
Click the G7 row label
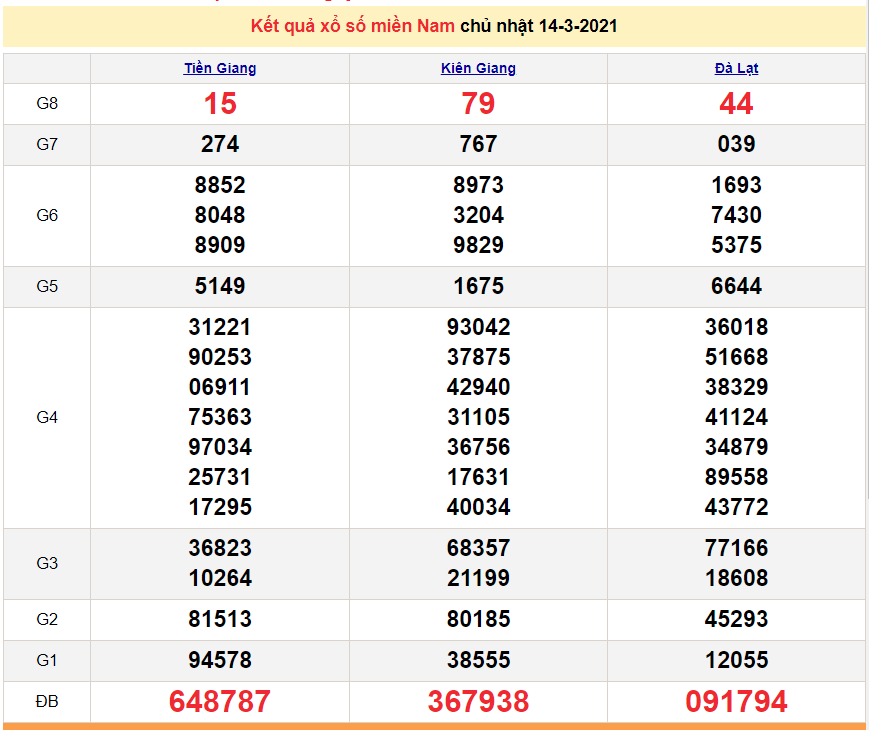pyautogui.click(x=47, y=144)
